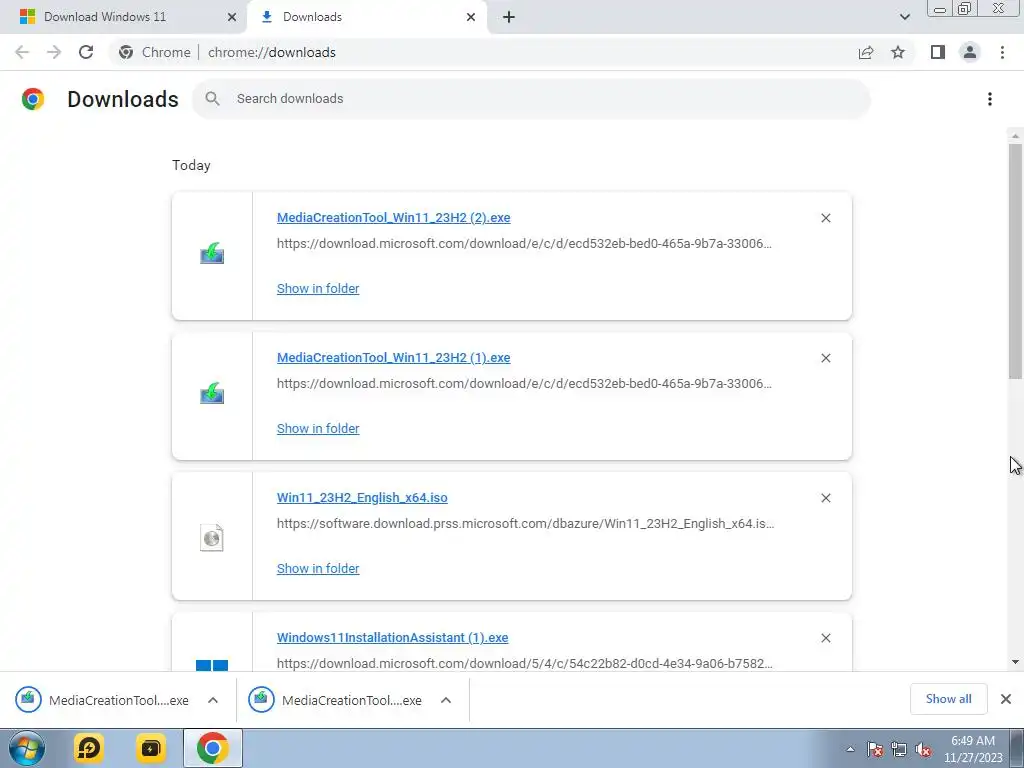
Task: Click the software.download.prss.microsoft.com URL text
Action: 525,524
